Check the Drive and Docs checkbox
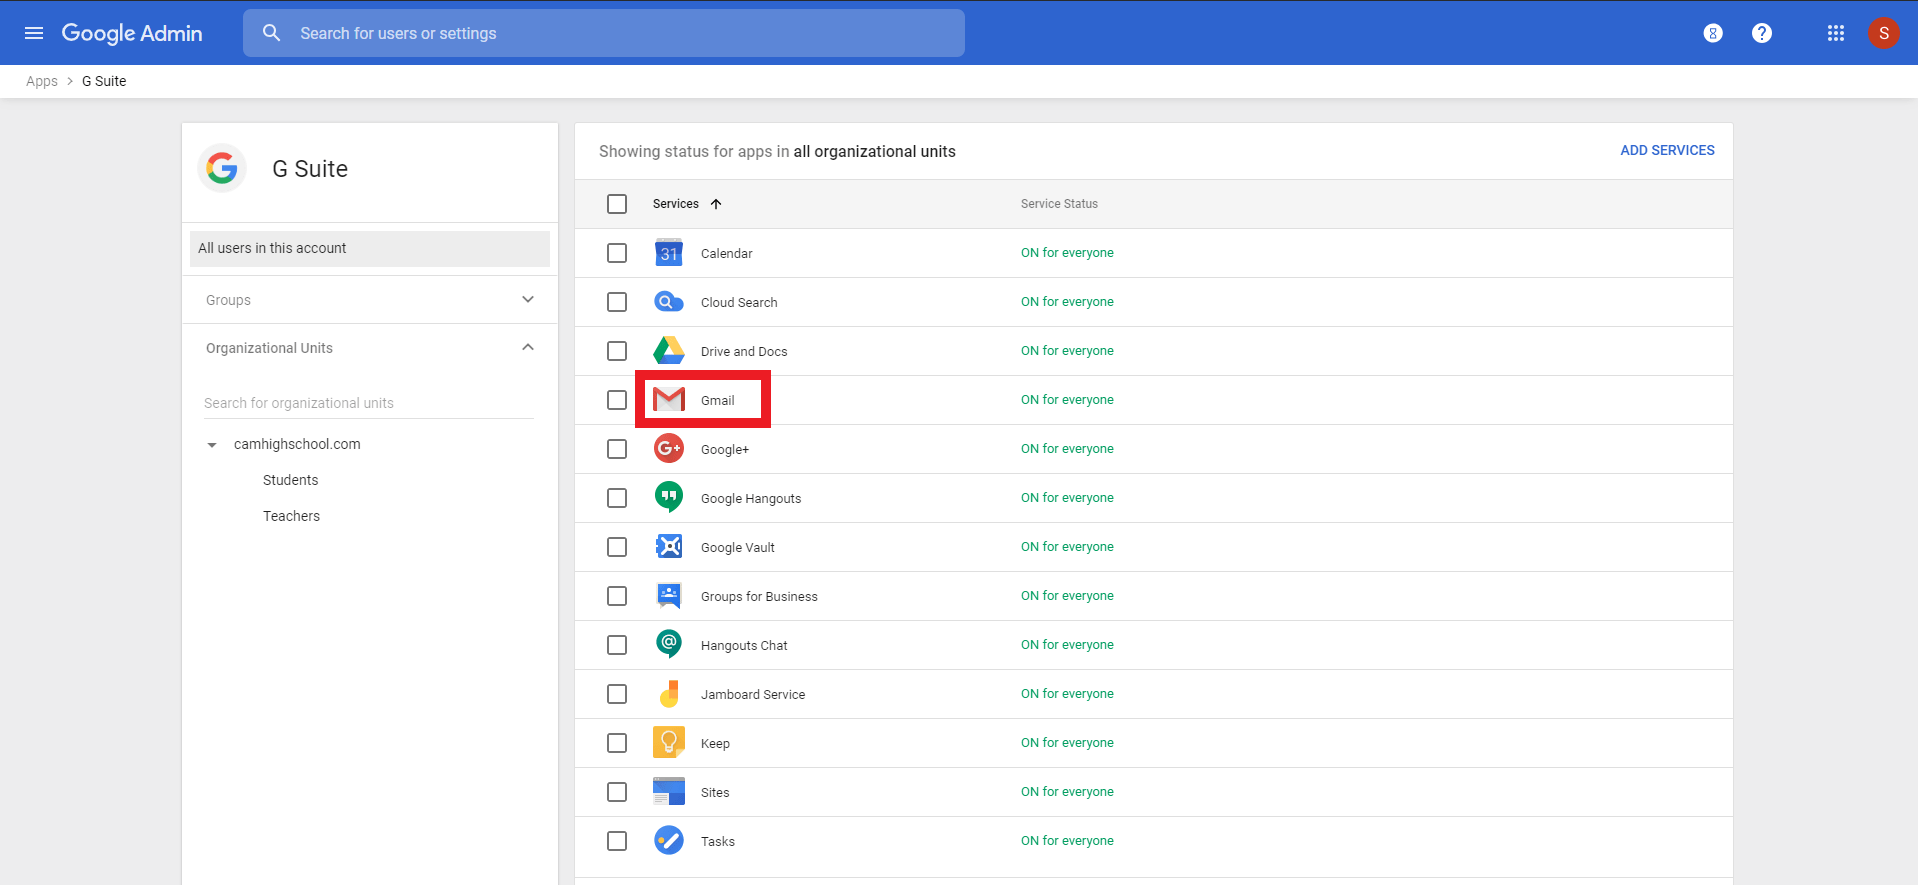Screen dimensions: 1918x885 point(617,351)
